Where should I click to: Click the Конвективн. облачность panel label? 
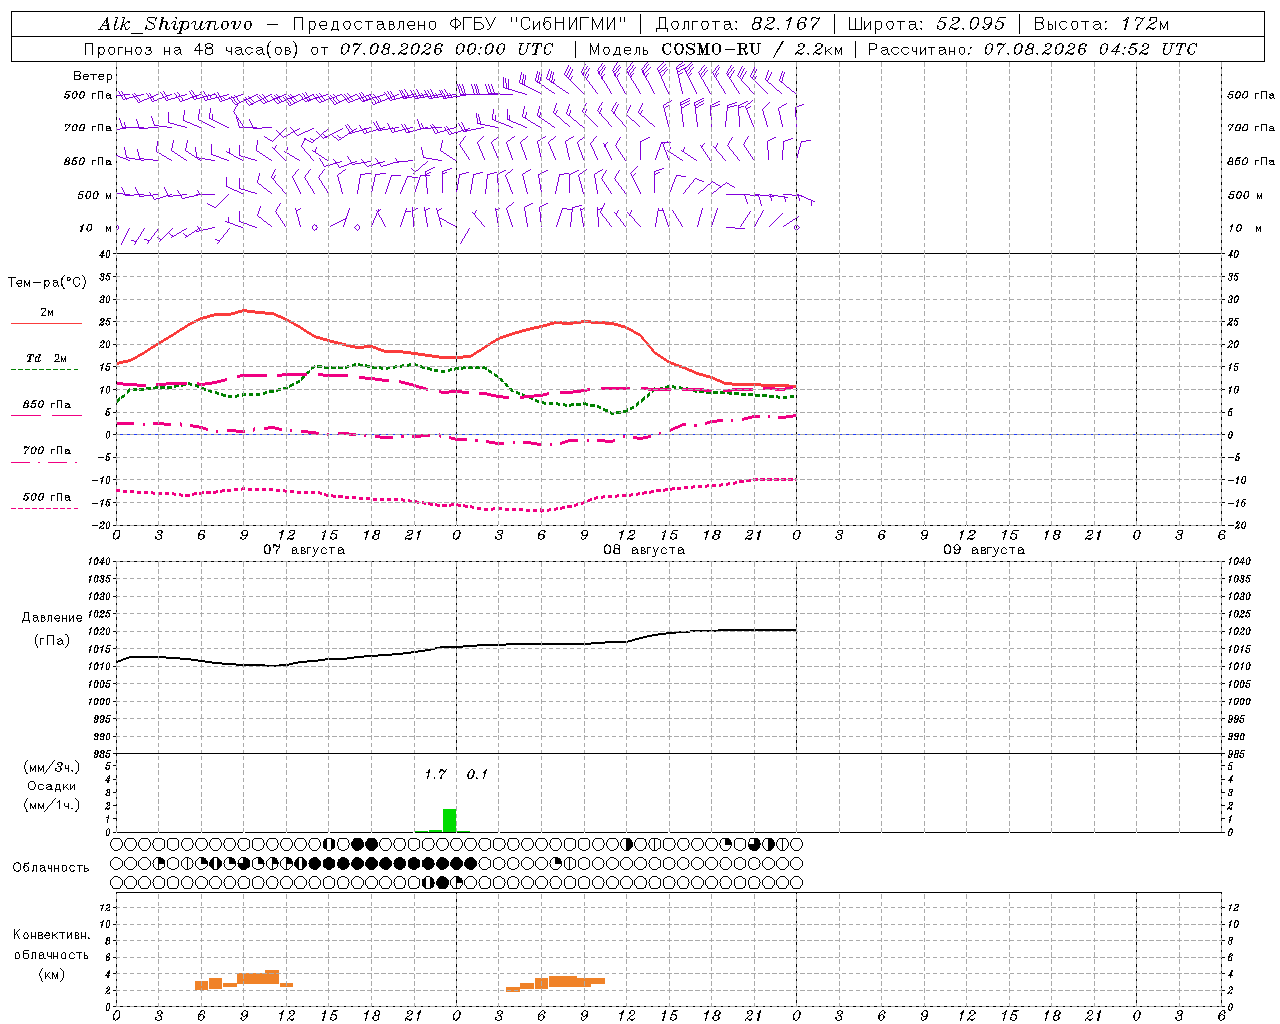(51, 954)
